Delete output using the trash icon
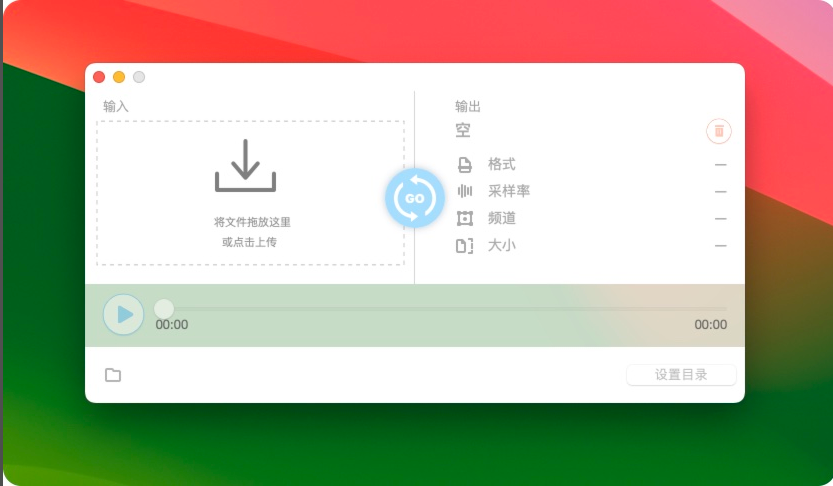833x486 pixels. pos(718,131)
